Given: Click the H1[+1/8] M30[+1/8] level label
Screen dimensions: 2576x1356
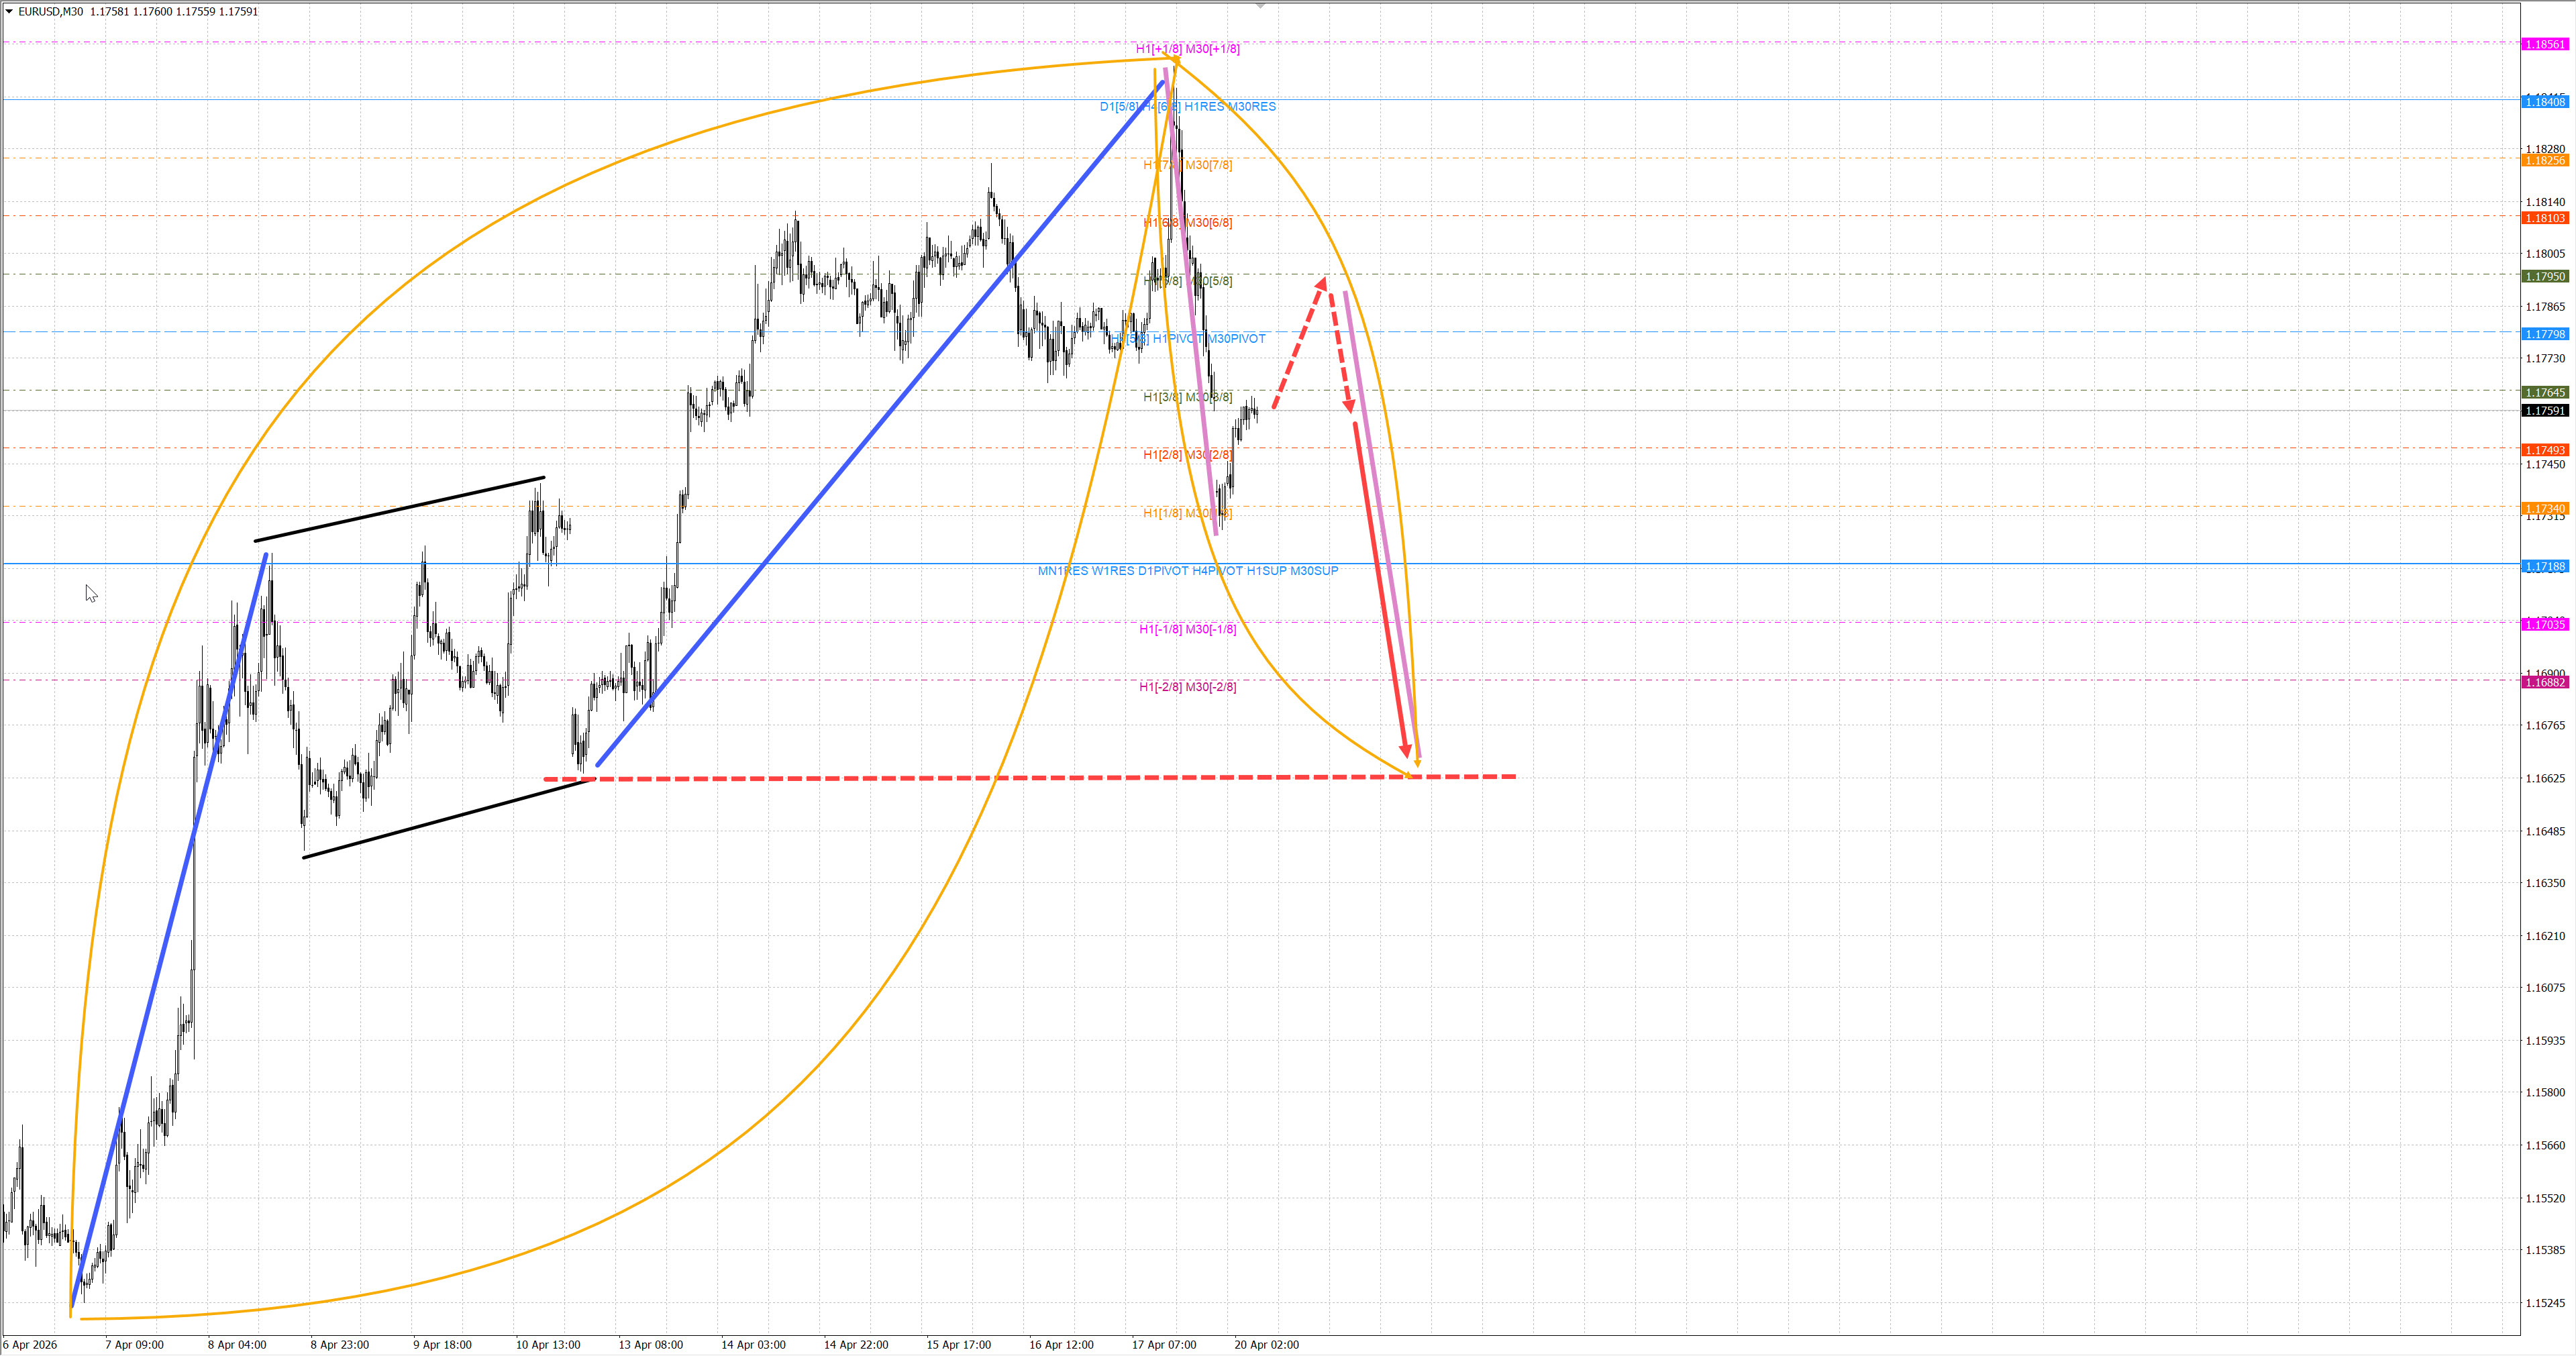Looking at the screenshot, I should tap(1187, 49).
